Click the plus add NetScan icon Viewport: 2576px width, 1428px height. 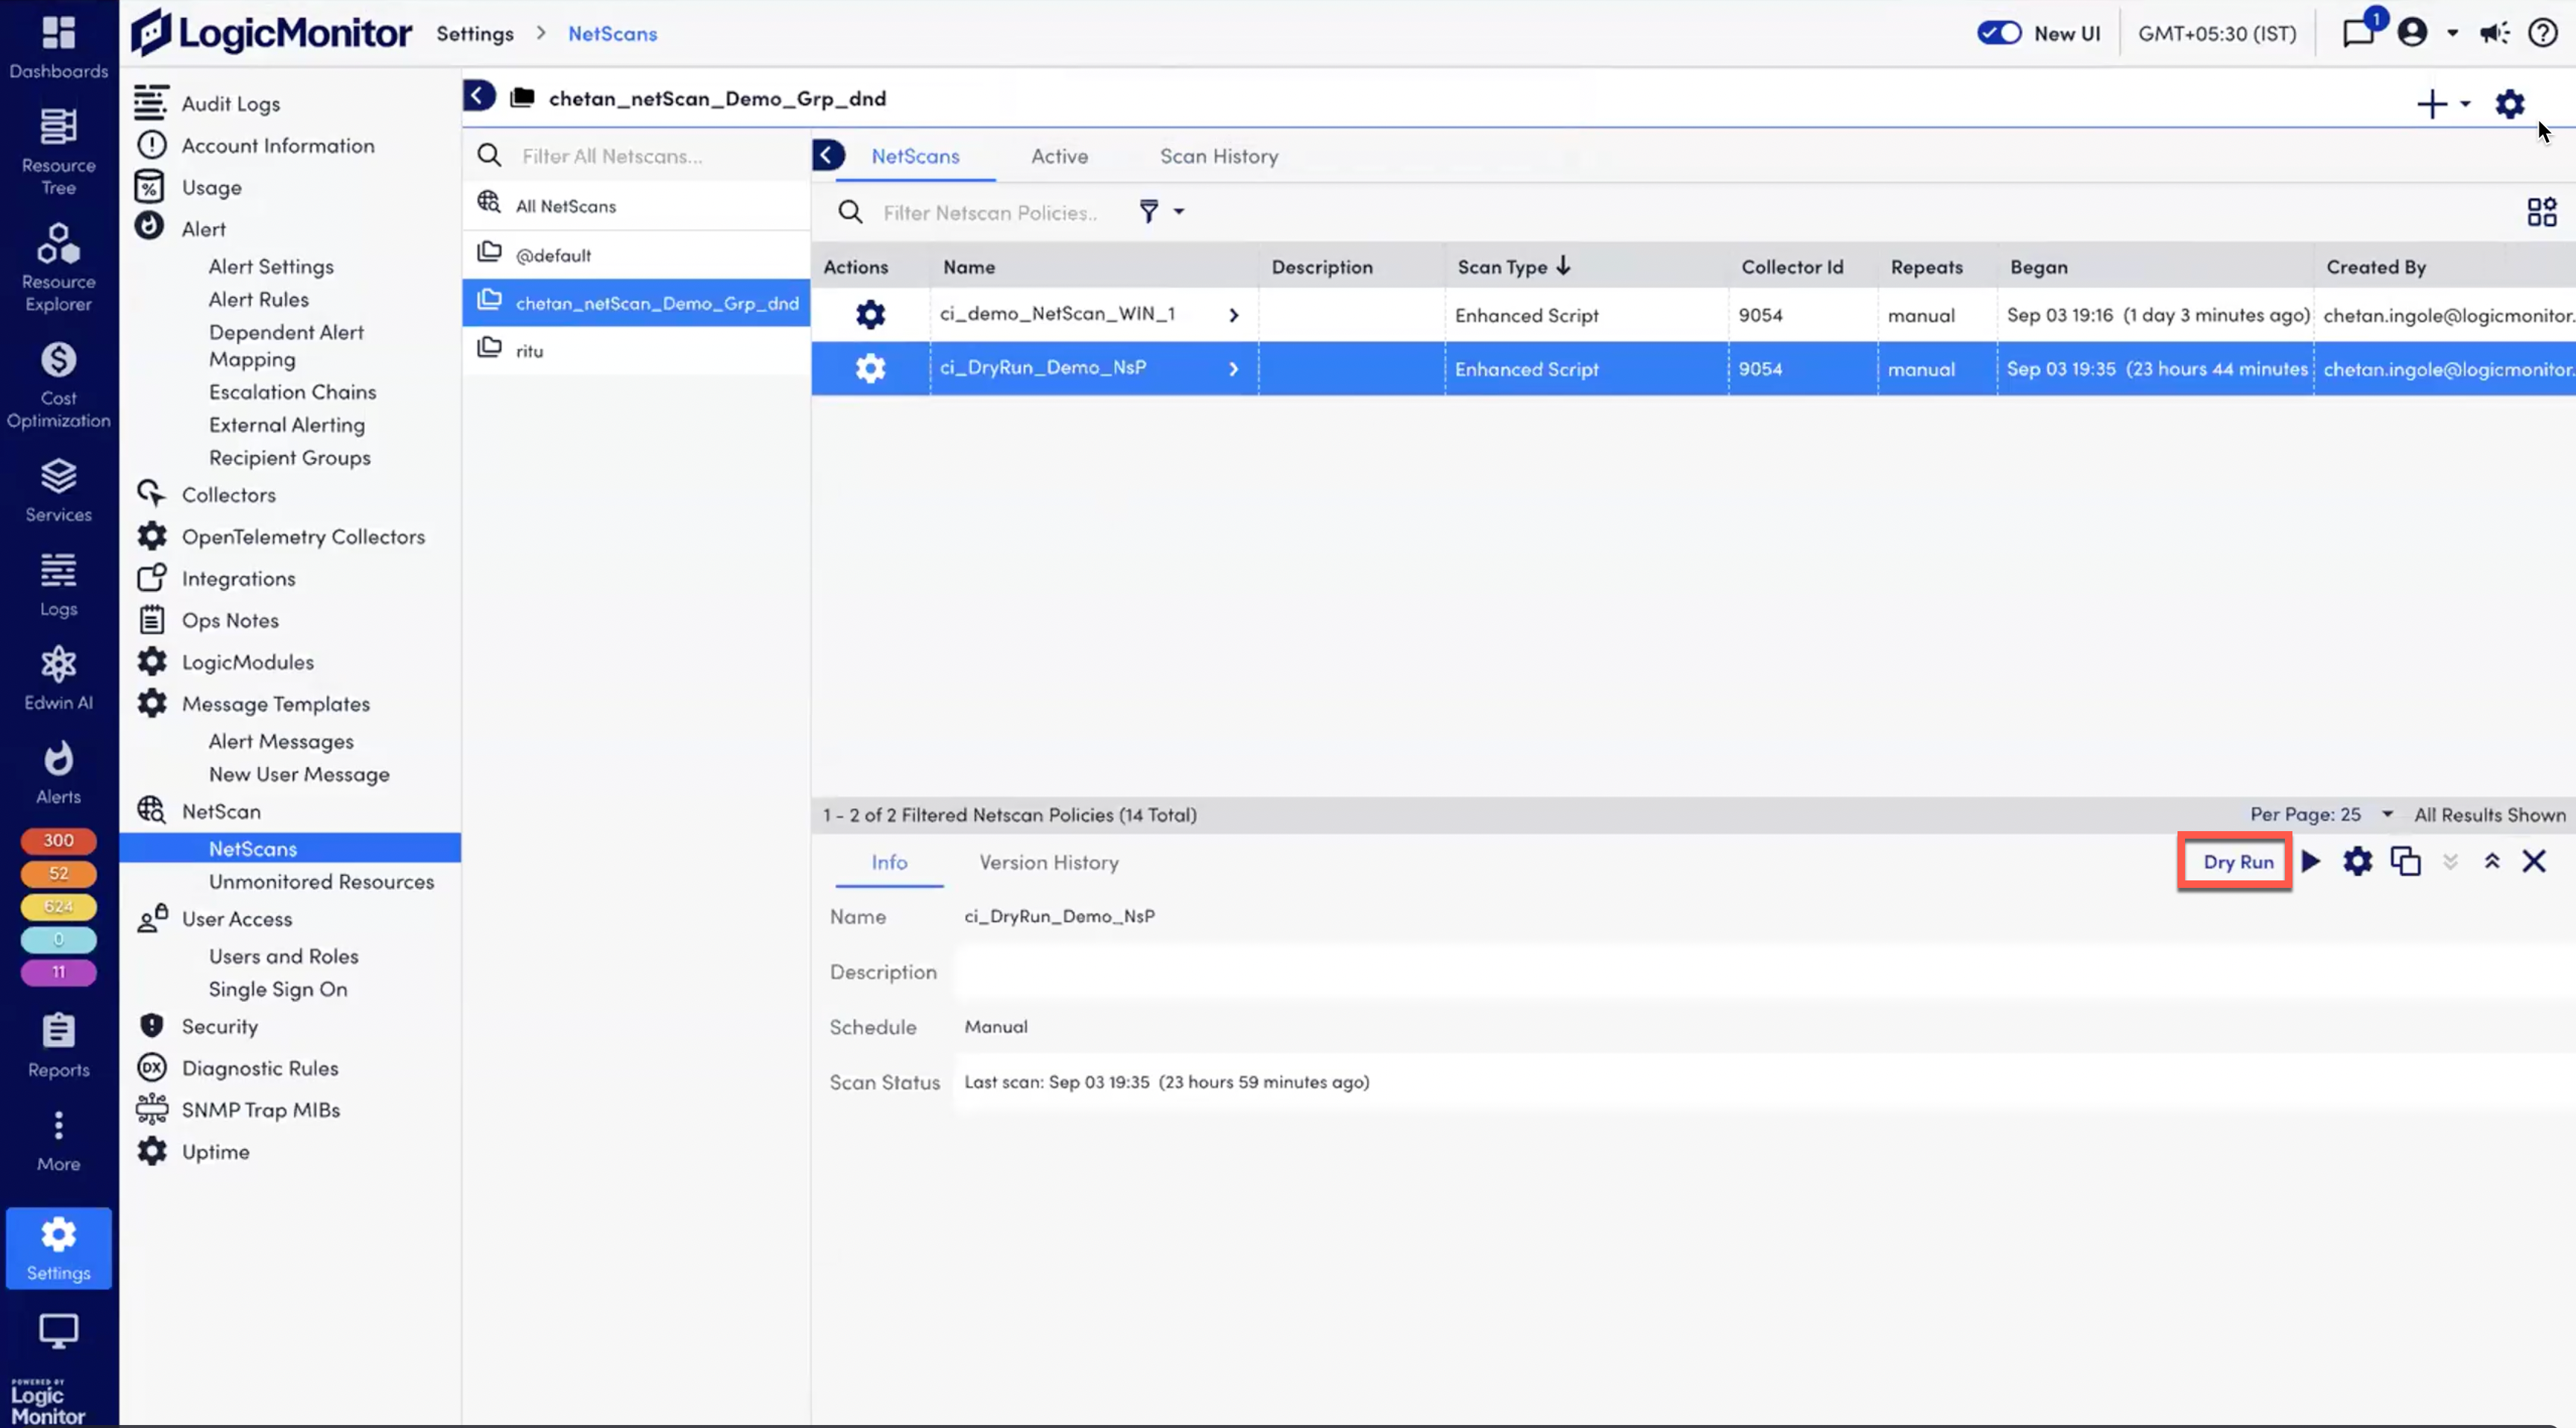[2431, 104]
